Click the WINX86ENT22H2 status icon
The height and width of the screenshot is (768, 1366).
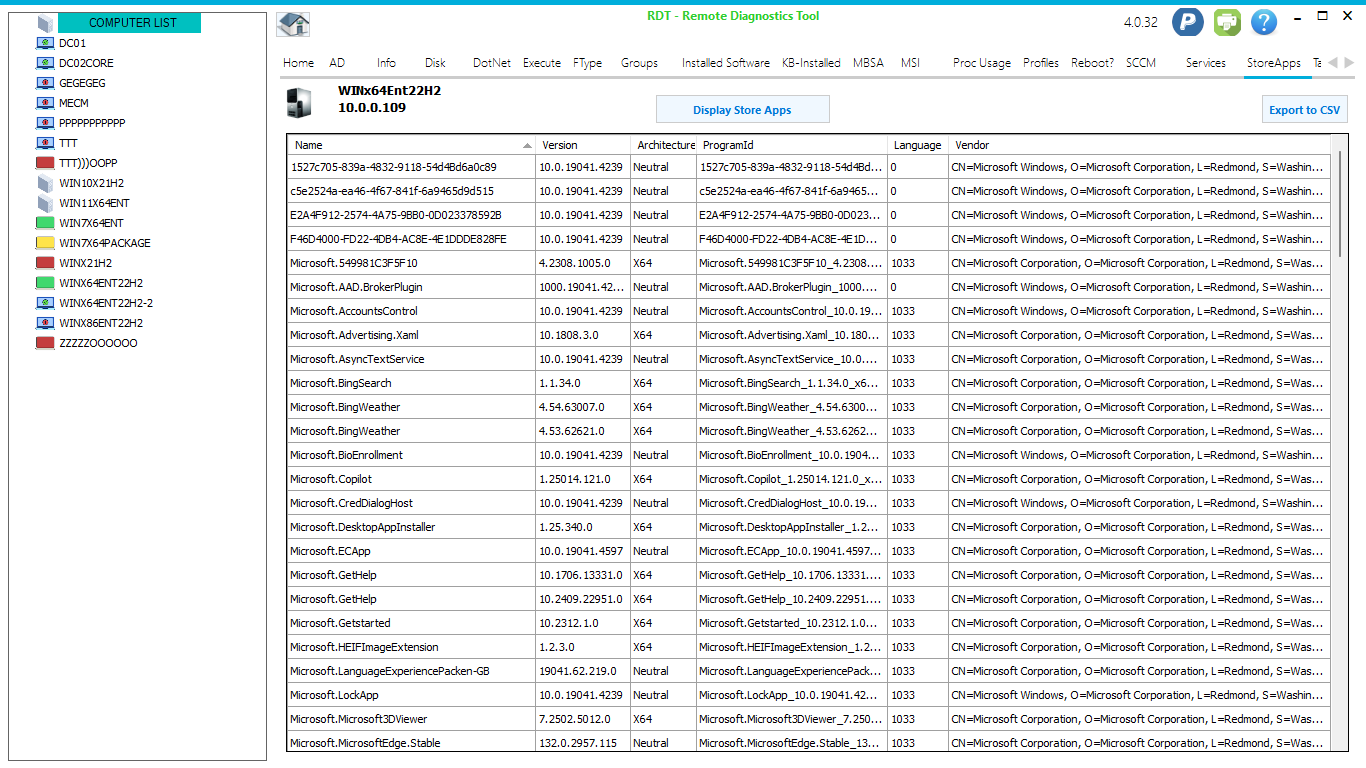coord(45,323)
